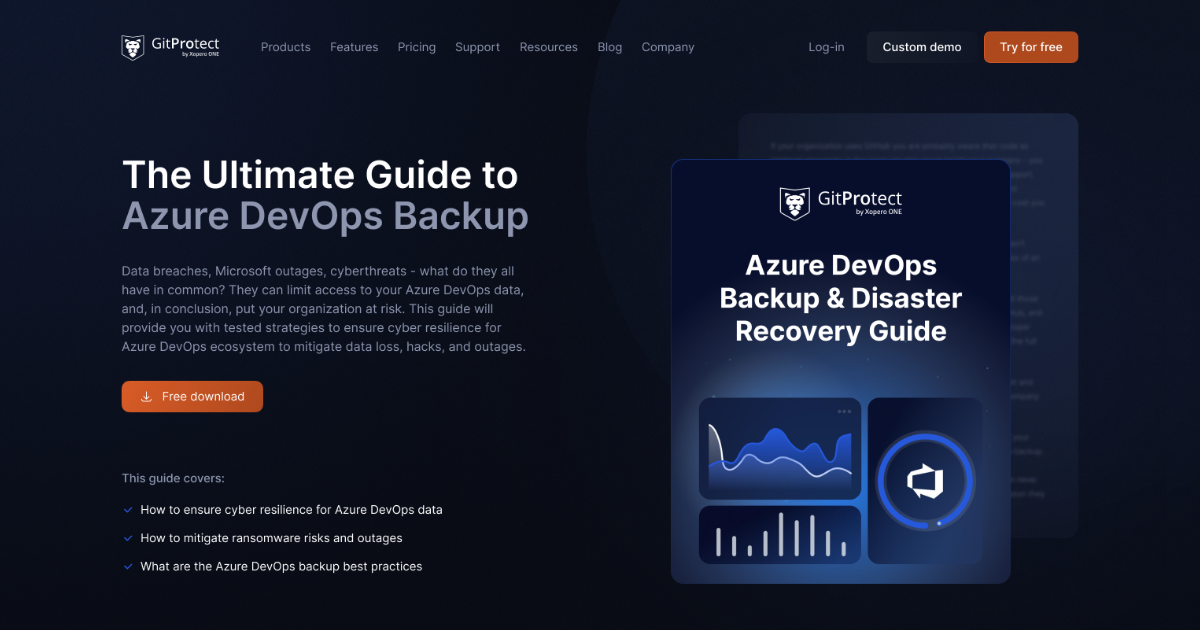Open the Resources dropdown menu
Screen dimensions: 1200x630
[548, 47]
